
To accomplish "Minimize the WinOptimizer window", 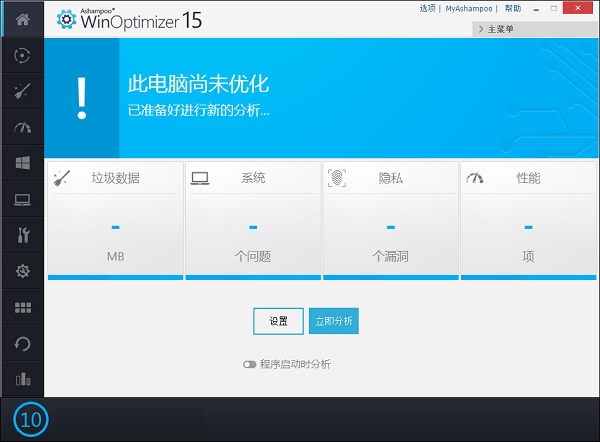I will coord(536,9).
